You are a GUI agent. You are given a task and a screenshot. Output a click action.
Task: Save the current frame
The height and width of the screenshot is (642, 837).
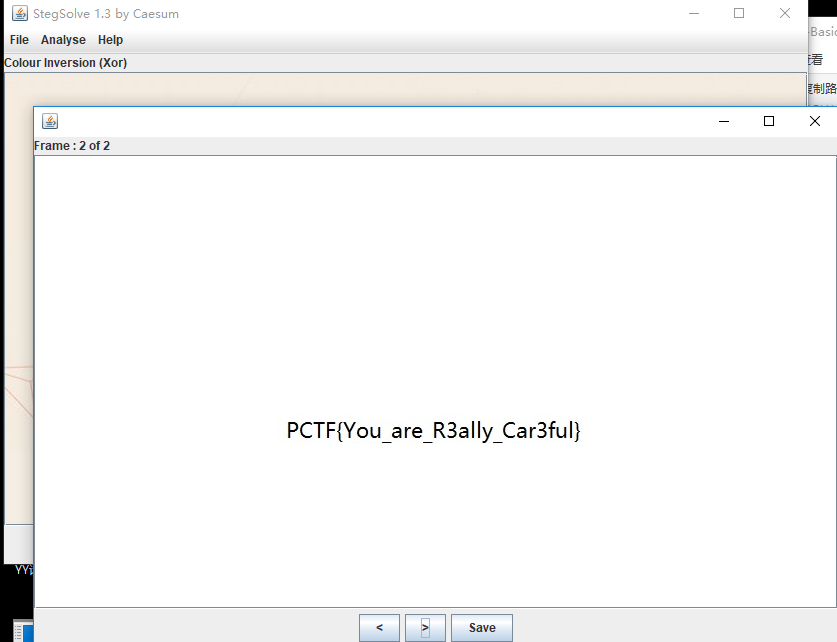pyautogui.click(x=481, y=628)
